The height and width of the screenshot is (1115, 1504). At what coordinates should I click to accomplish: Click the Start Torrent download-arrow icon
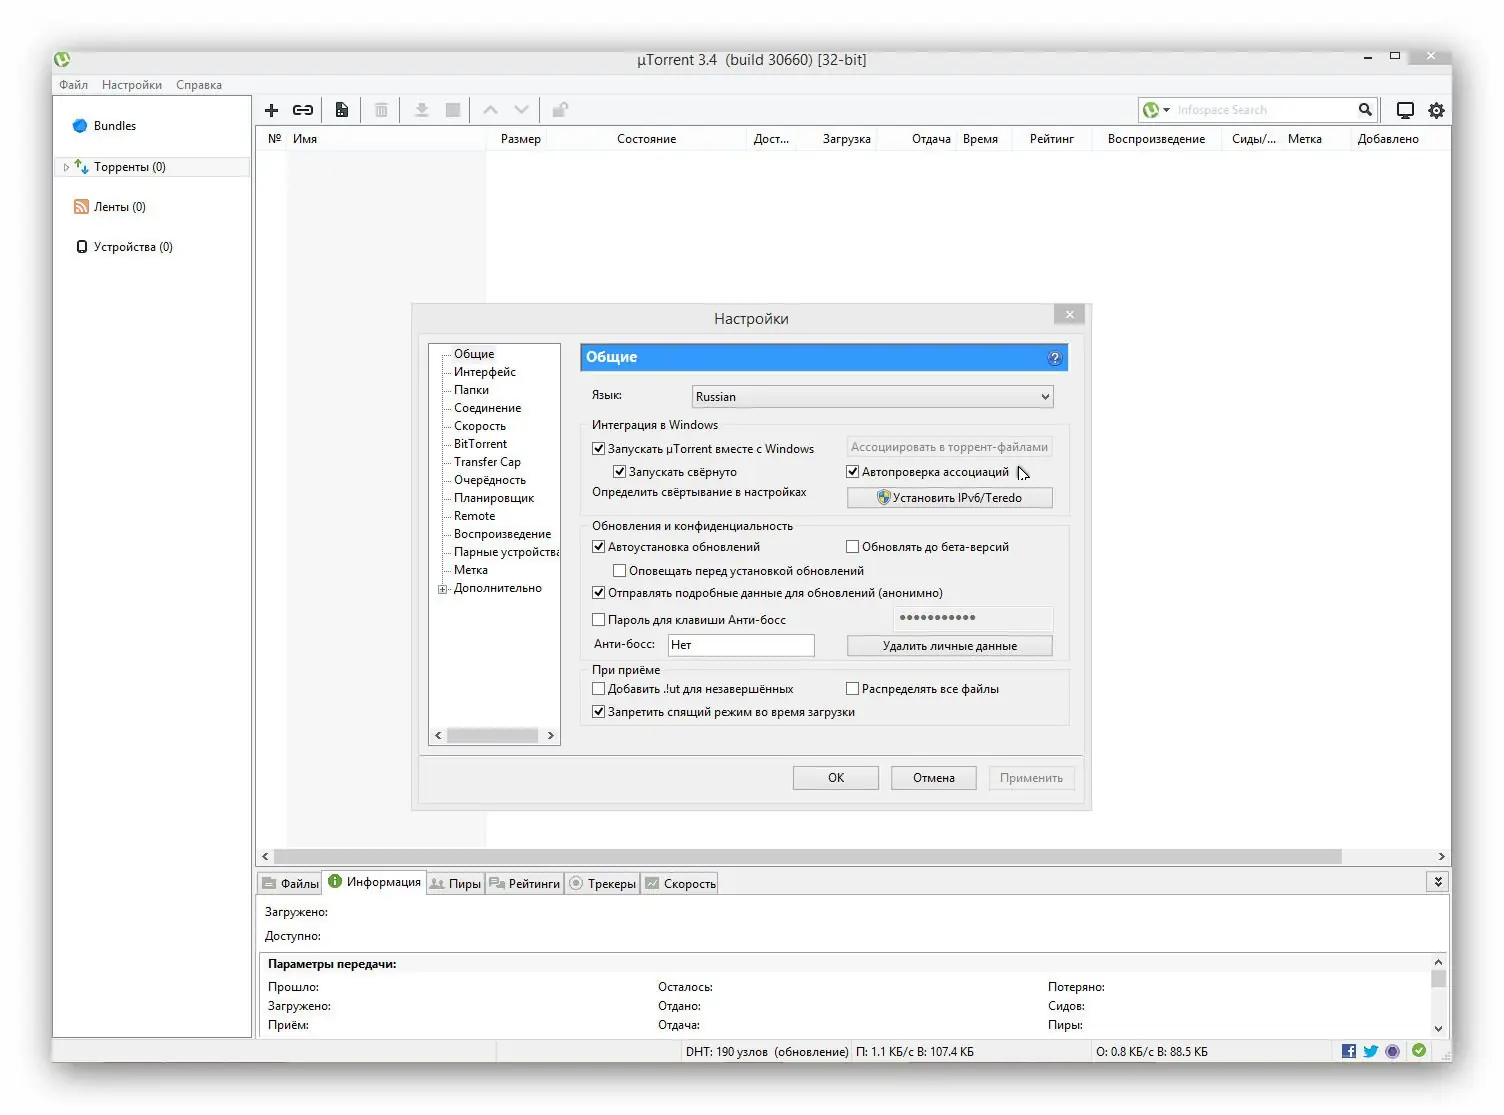421,110
